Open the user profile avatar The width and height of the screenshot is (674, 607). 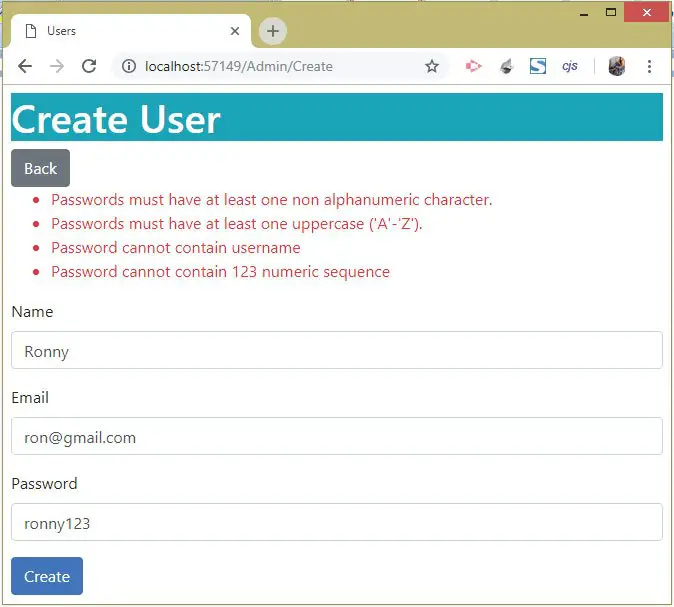tap(617, 66)
